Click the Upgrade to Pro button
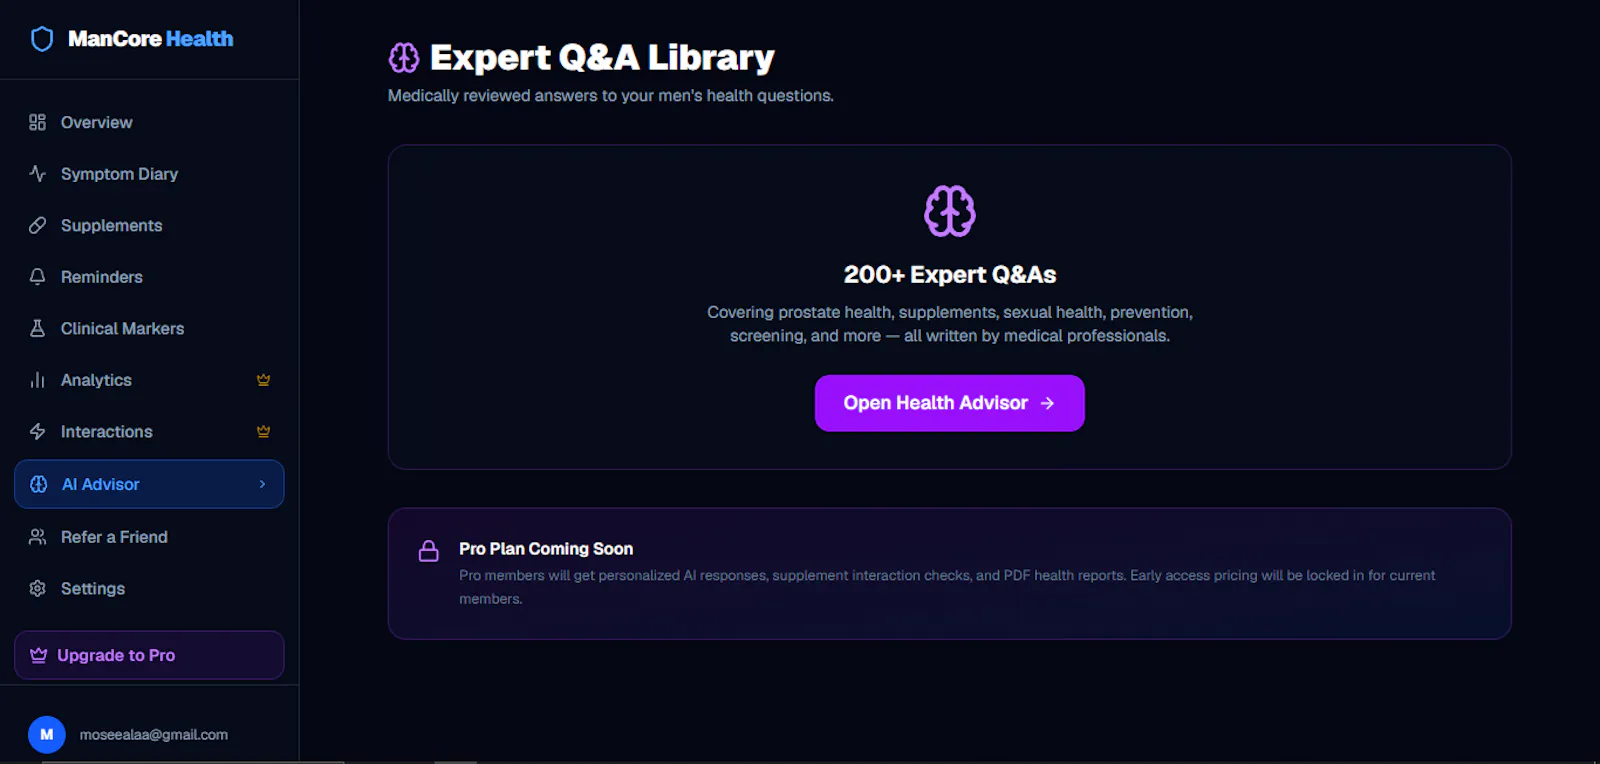 149,655
